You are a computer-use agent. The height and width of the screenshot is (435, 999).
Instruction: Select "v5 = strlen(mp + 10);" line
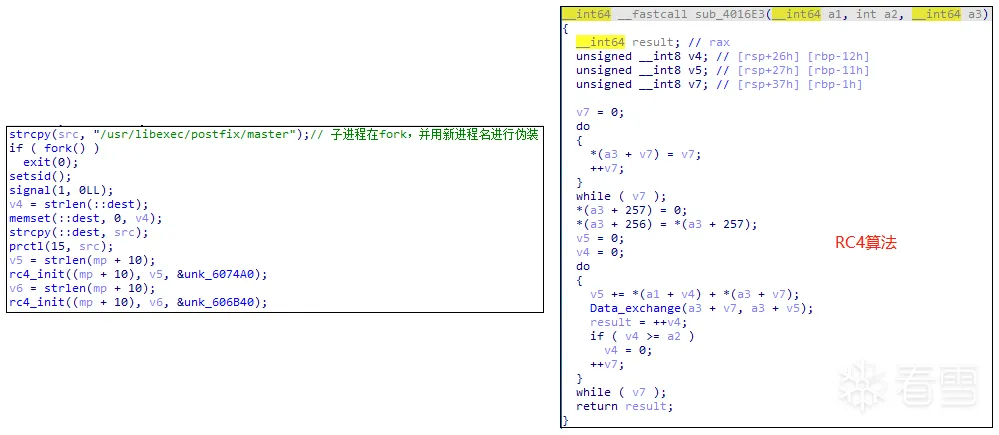pyautogui.click(x=82, y=260)
